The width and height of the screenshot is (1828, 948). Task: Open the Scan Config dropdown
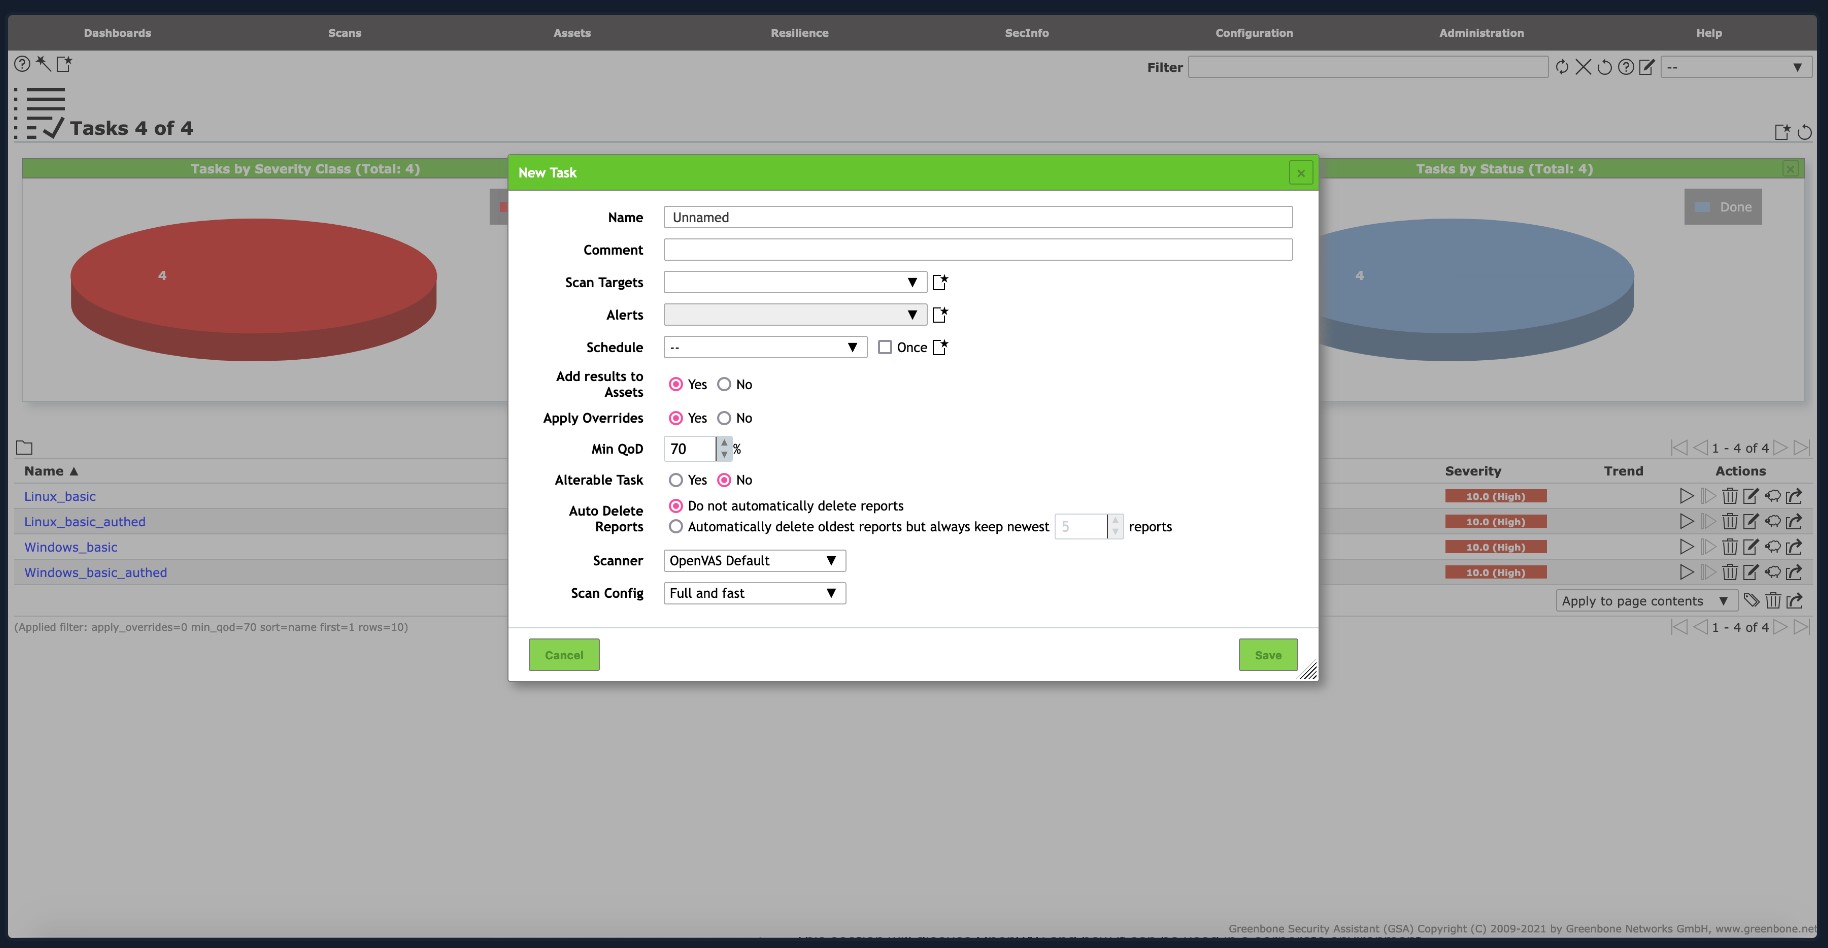point(755,593)
